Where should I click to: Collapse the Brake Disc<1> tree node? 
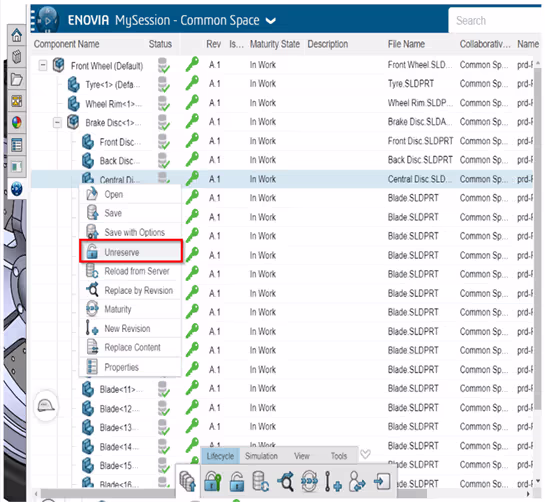pyautogui.click(x=57, y=122)
